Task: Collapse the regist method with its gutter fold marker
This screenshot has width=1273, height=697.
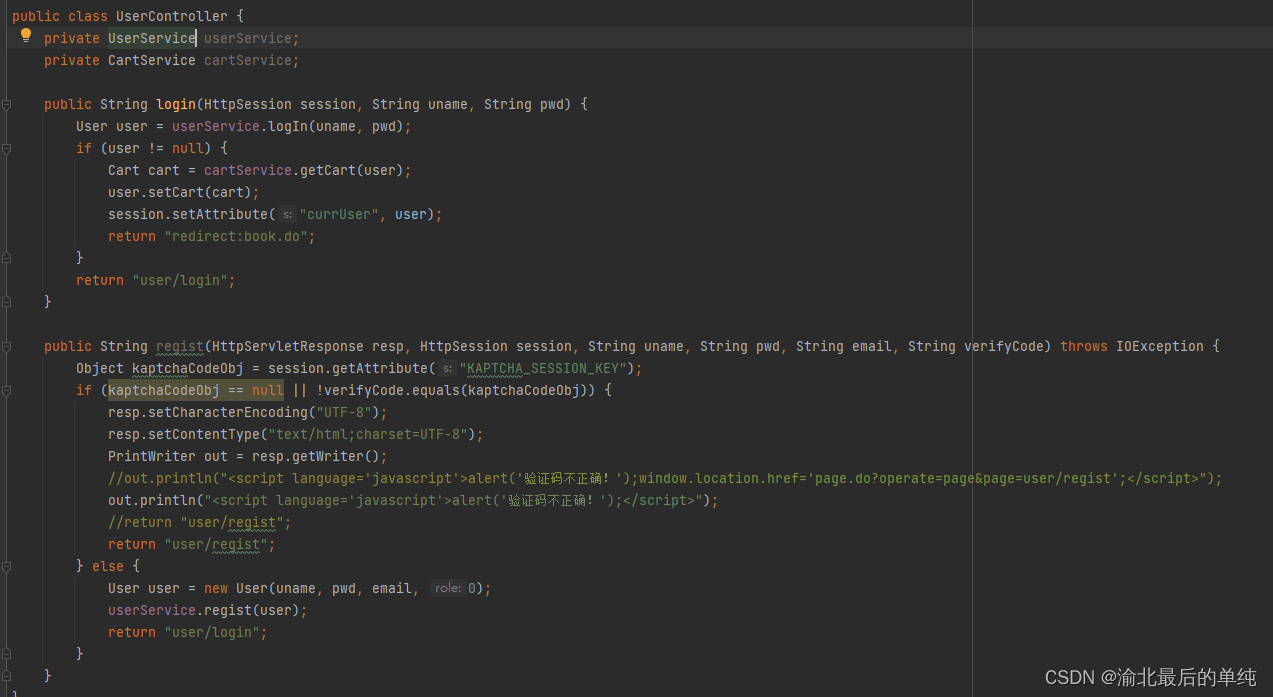Action: tap(6, 346)
